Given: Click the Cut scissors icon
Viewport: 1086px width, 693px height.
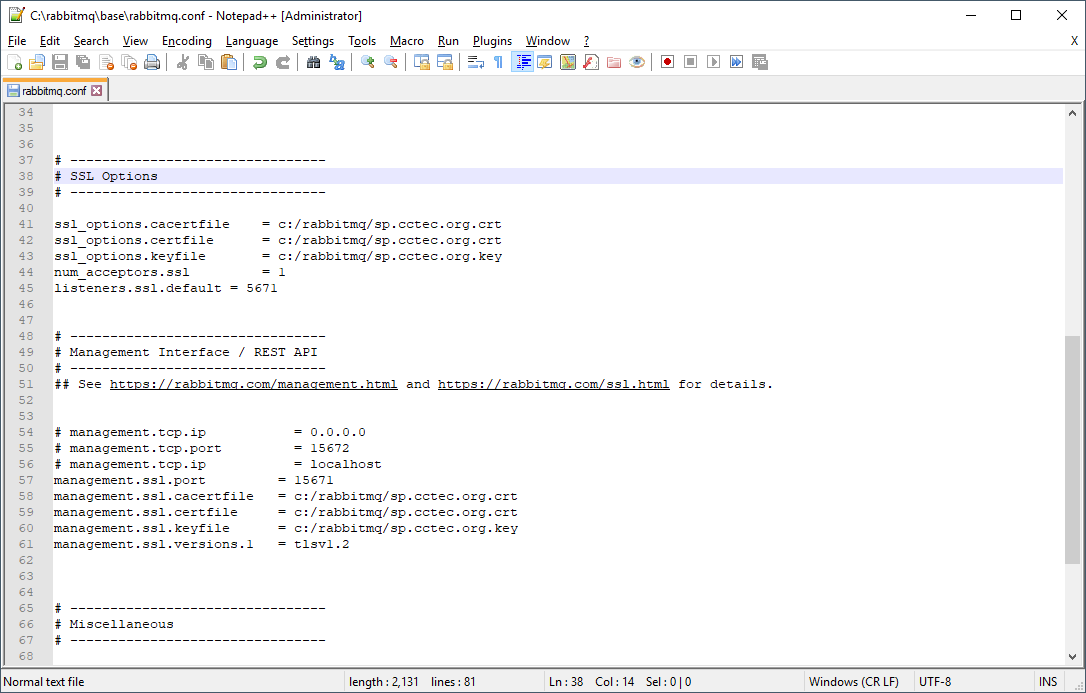Looking at the screenshot, I should coord(183,62).
